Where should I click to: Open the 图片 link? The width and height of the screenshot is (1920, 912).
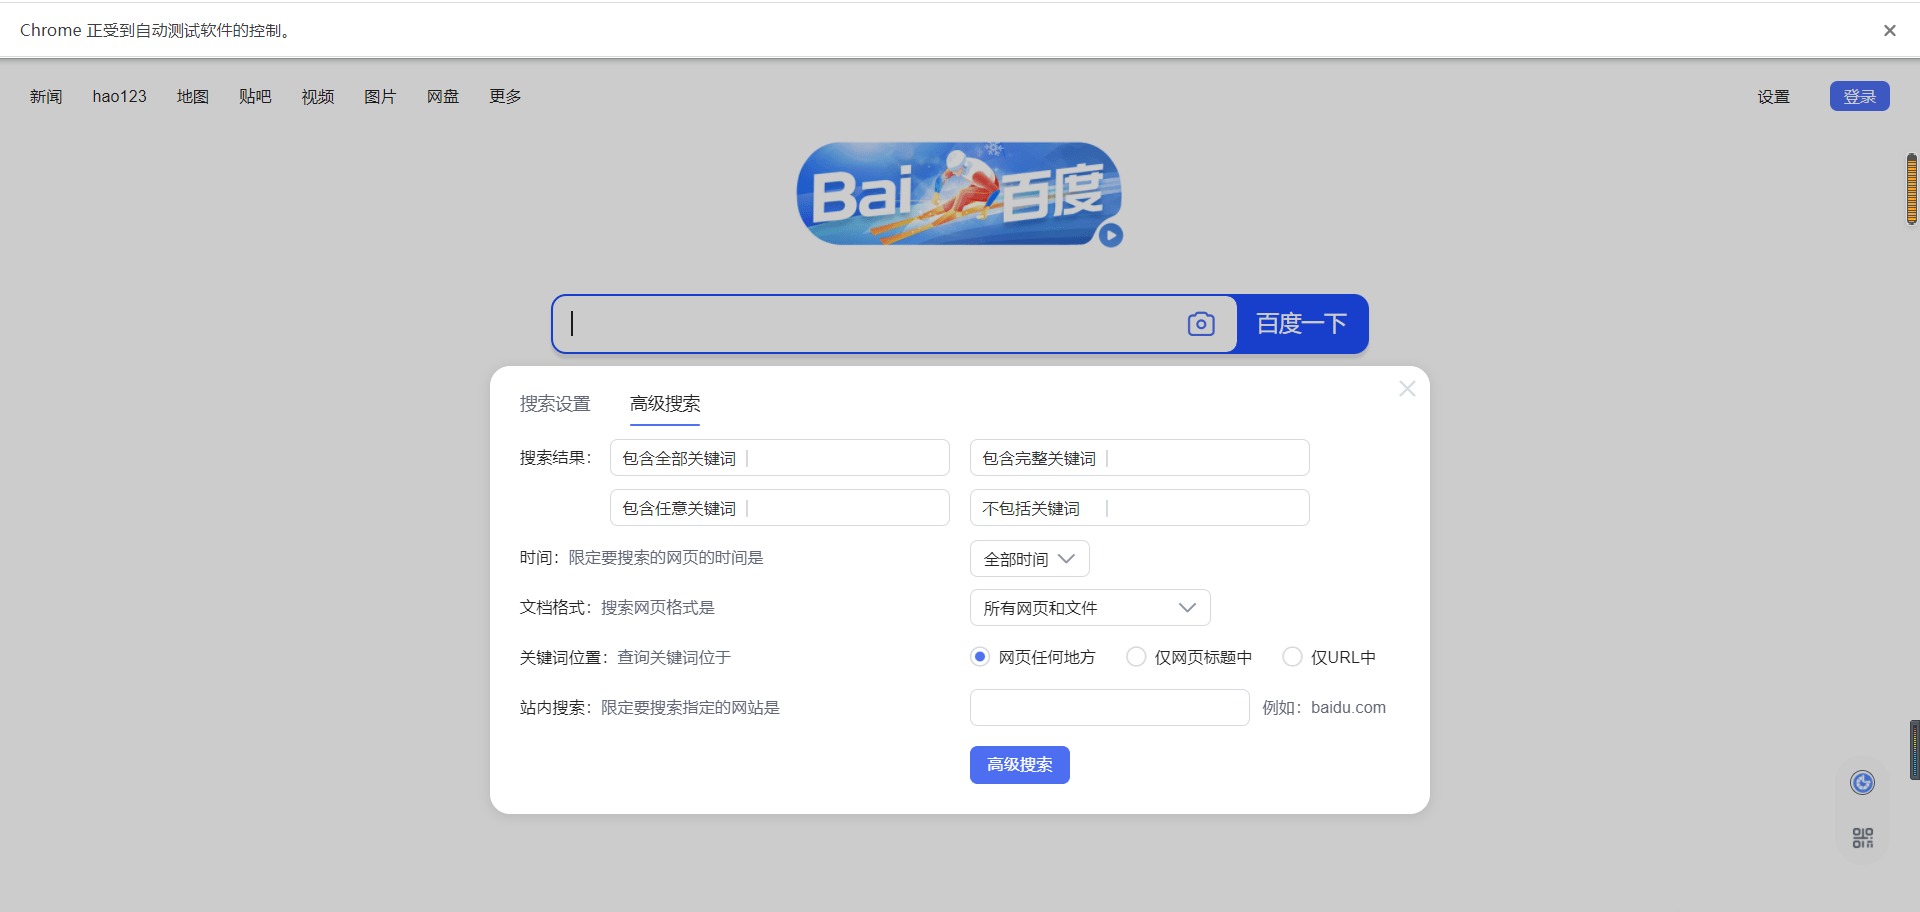tap(380, 97)
